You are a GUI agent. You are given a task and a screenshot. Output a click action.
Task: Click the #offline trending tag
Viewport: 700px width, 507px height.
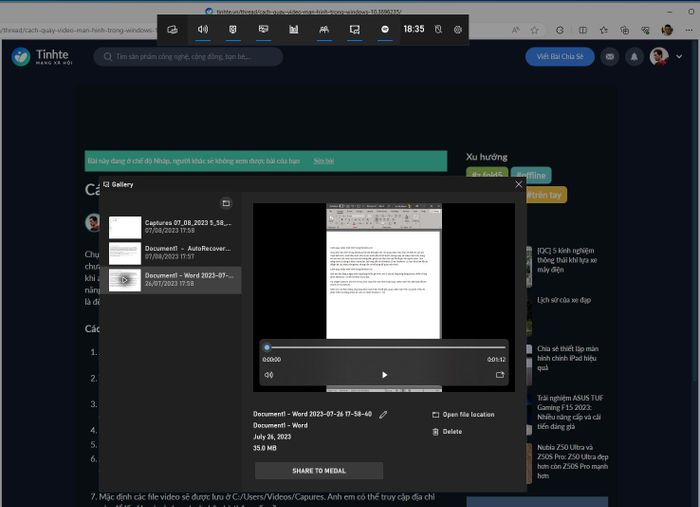point(531,175)
